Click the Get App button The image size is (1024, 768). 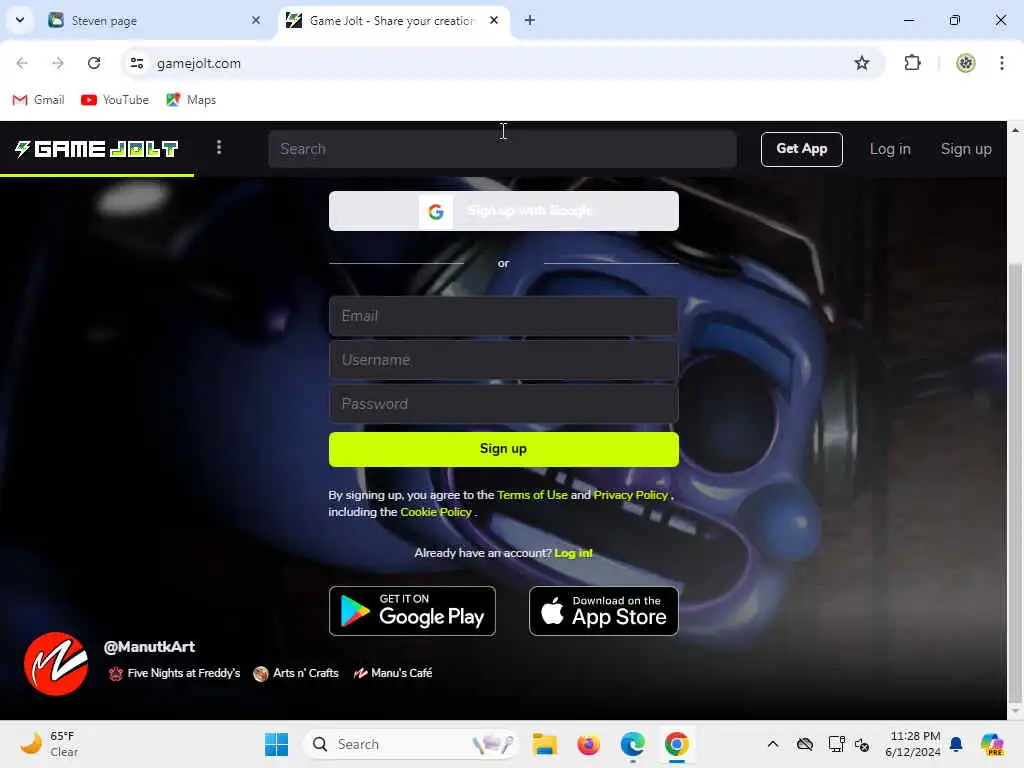tap(801, 149)
